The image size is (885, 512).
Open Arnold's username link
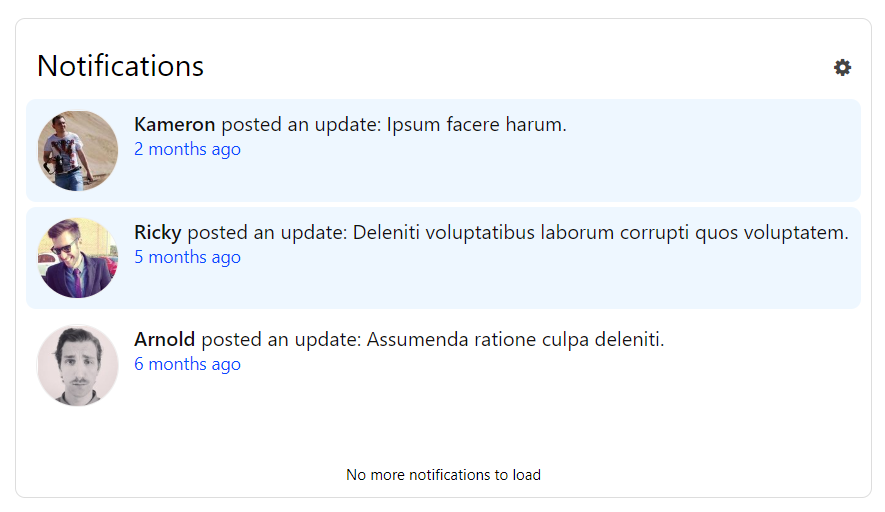(x=164, y=339)
